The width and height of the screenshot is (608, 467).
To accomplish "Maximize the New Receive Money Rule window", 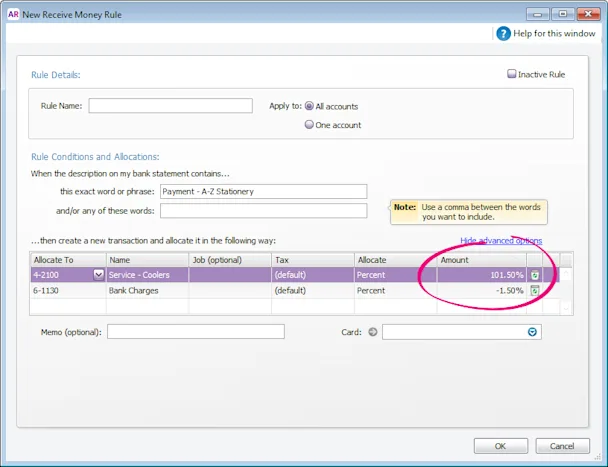I will (x=563, y=14).
